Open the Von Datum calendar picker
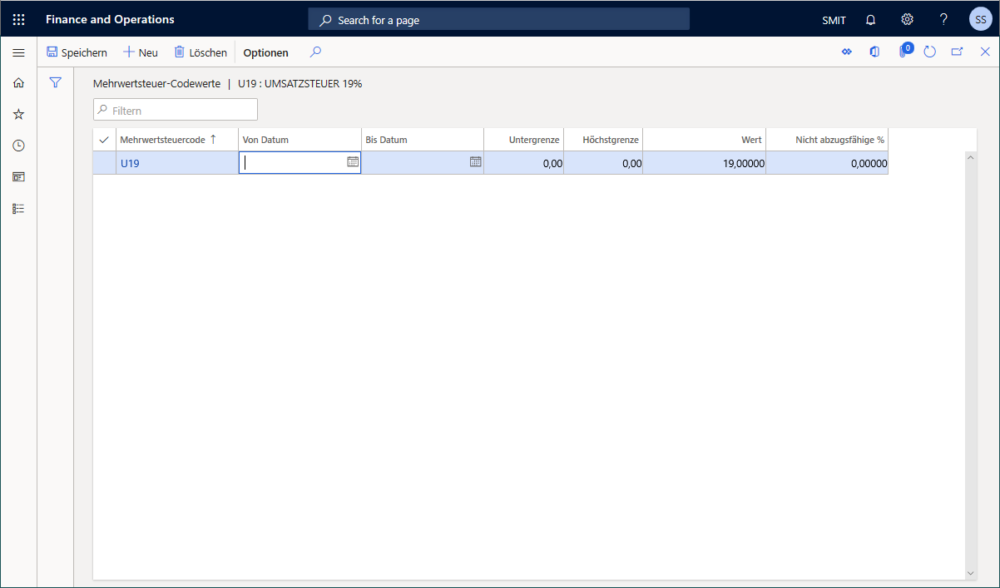Screen dimensions: 1000x588 click(352, 162)
